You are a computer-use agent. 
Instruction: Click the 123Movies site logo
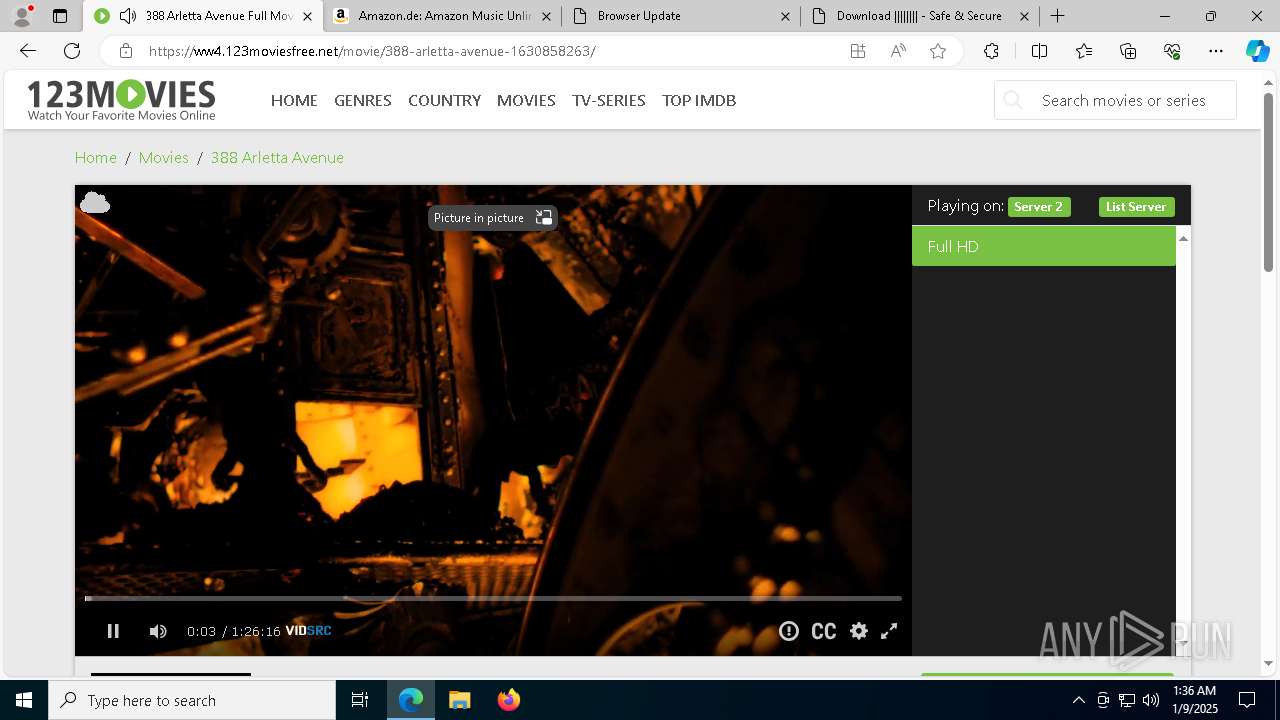click(x=121, y=100)
